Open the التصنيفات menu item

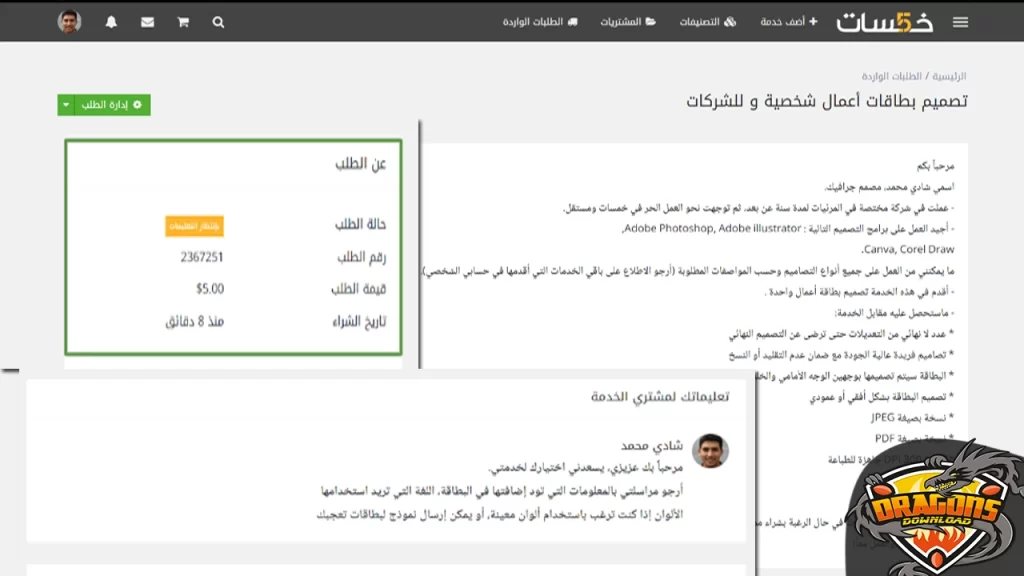(700, 21)
